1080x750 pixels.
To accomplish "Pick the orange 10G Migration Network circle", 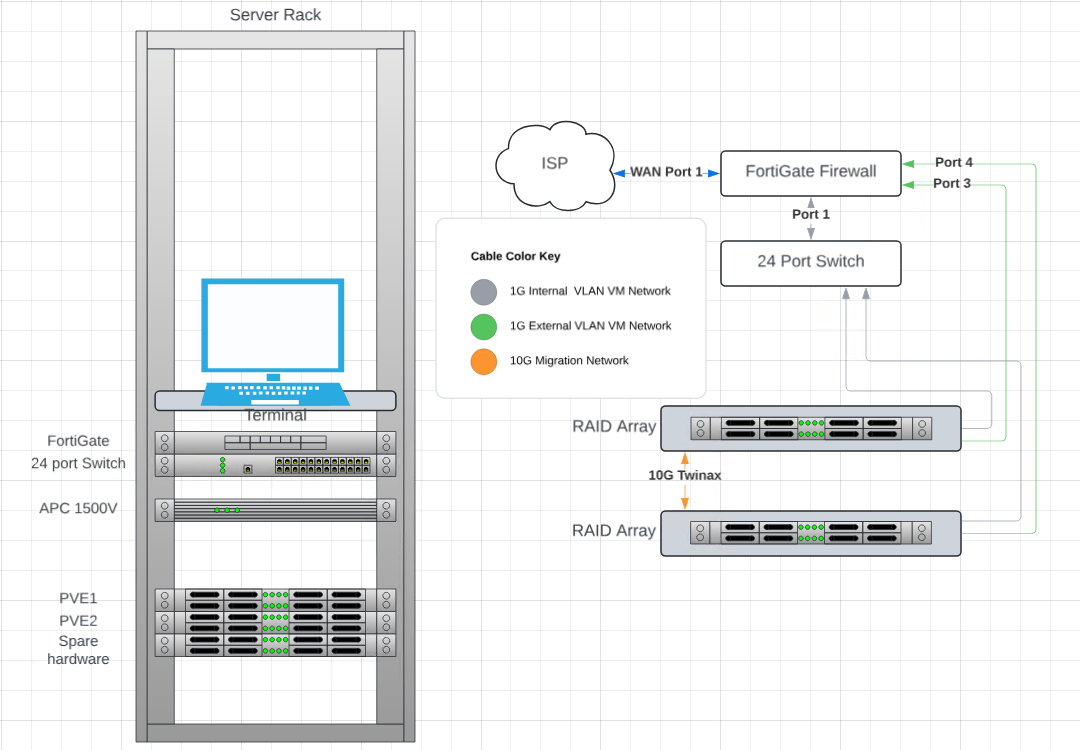I will click(x=484, y=361).
